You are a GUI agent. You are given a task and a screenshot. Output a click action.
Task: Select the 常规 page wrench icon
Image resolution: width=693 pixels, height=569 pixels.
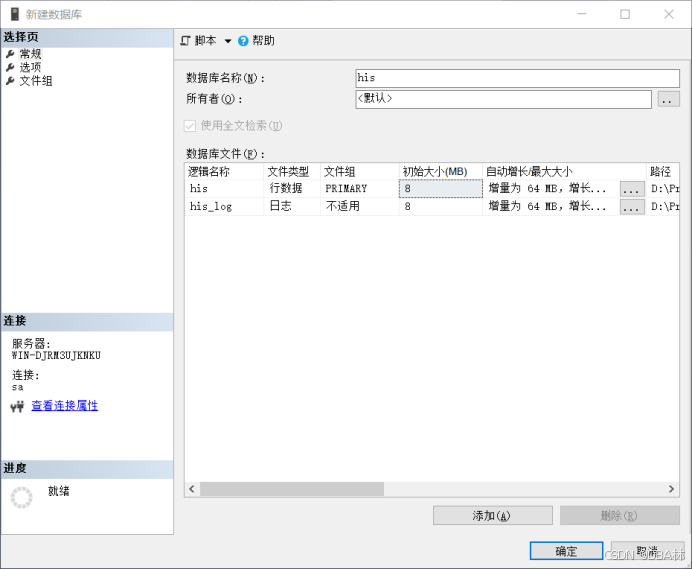coord(10,54)
